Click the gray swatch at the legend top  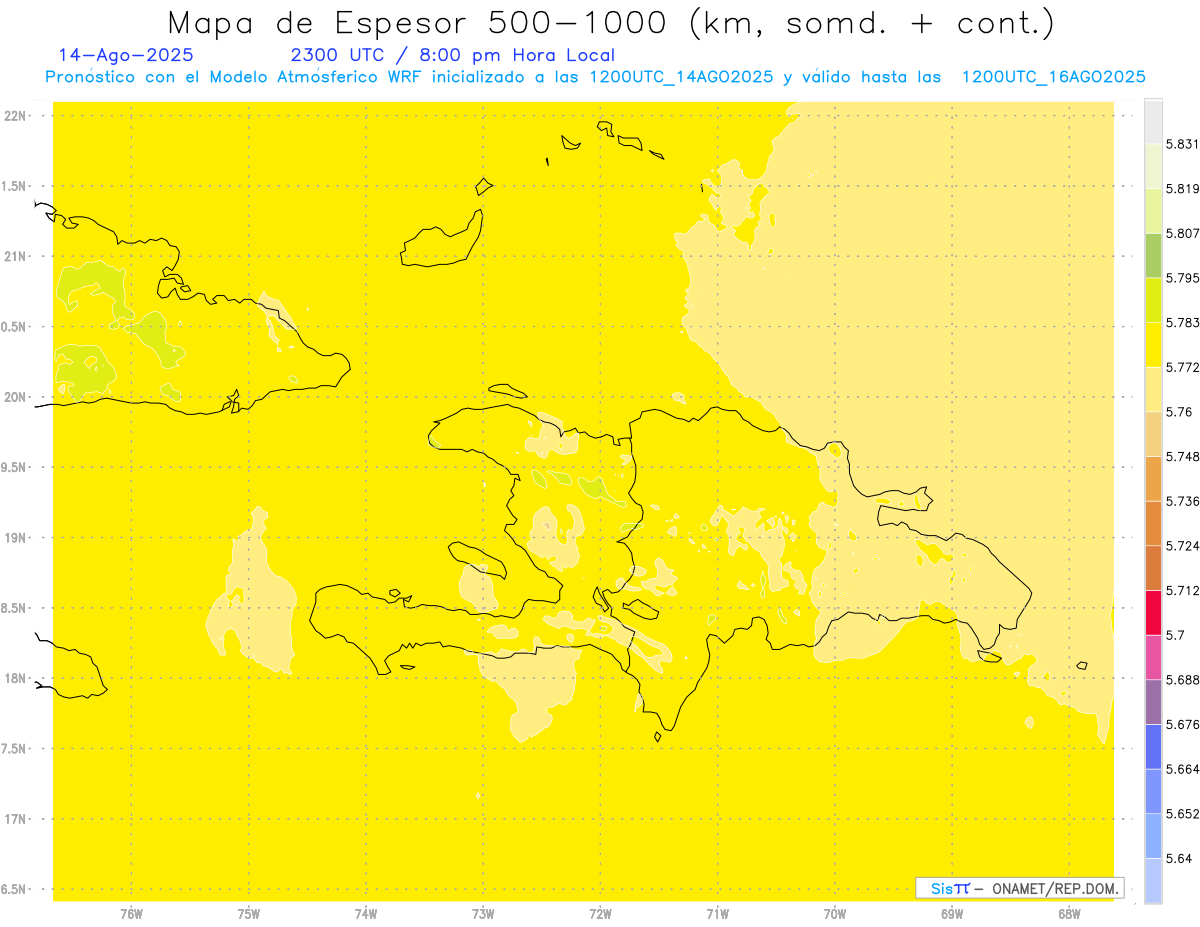point(1153,121)
